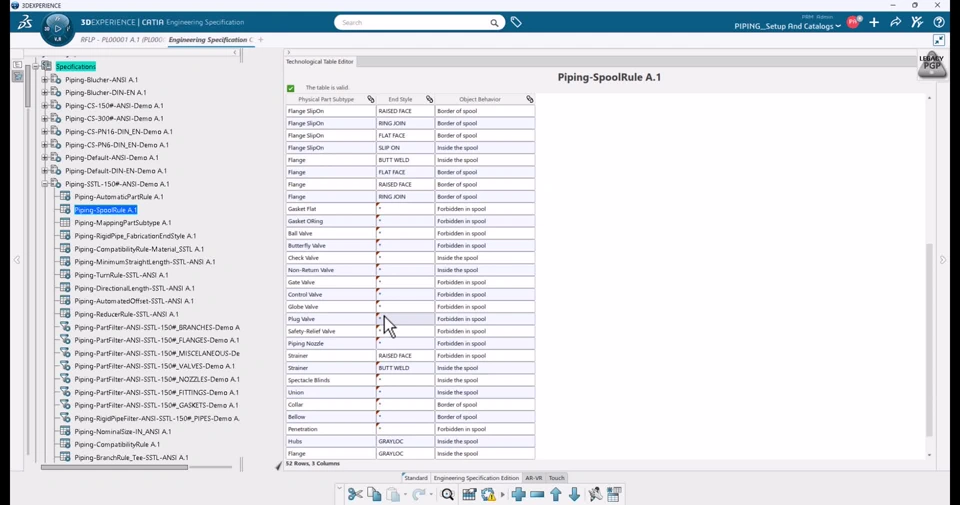The height and width of the screenshot is (505, 960).
Task: Move row down with the down arrow
Action: pos(574,495)
